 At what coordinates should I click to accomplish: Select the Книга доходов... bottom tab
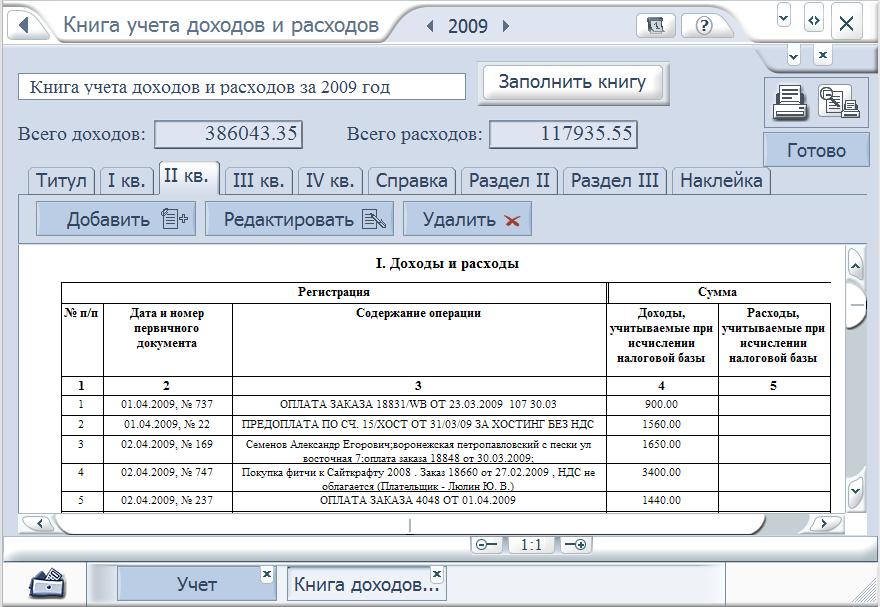tap(366, 584)
